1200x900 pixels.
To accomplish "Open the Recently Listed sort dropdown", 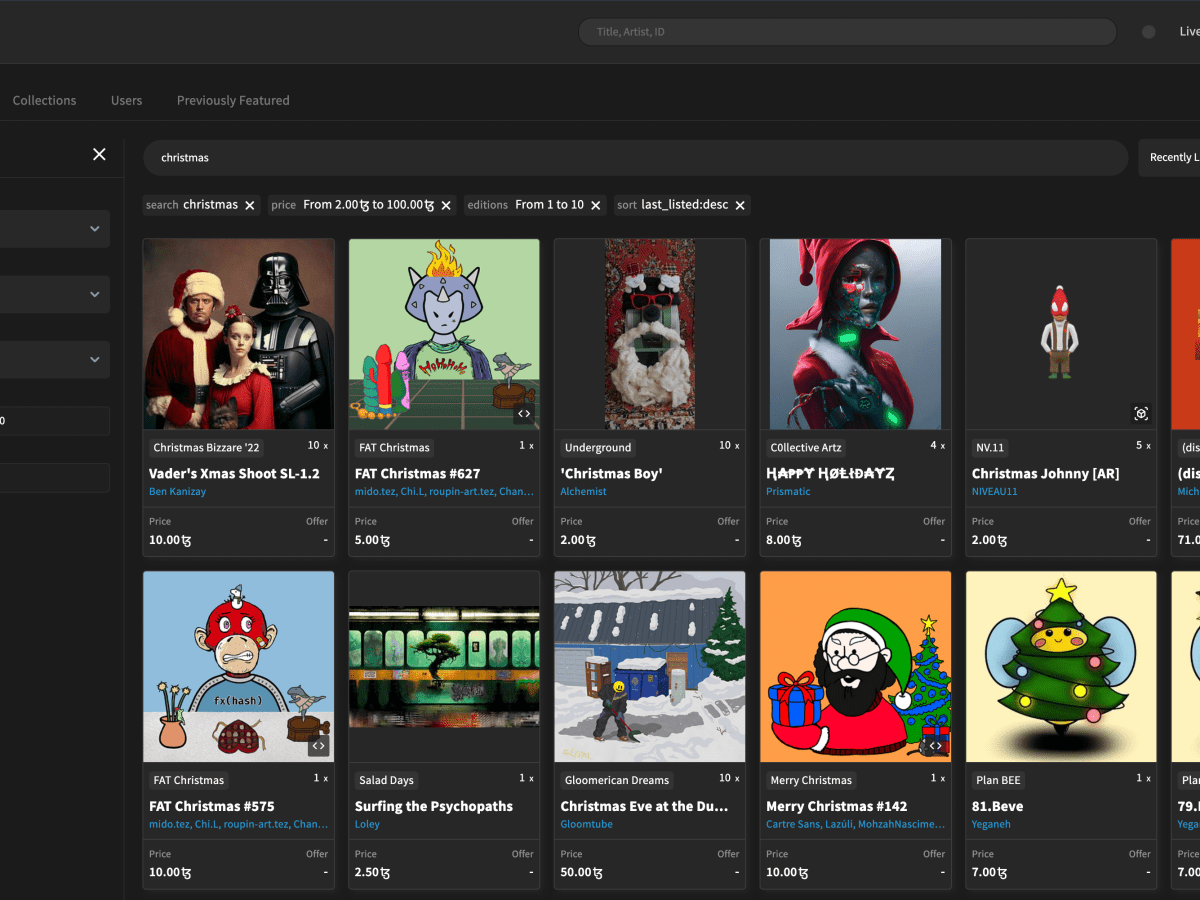I will 1170,158.
